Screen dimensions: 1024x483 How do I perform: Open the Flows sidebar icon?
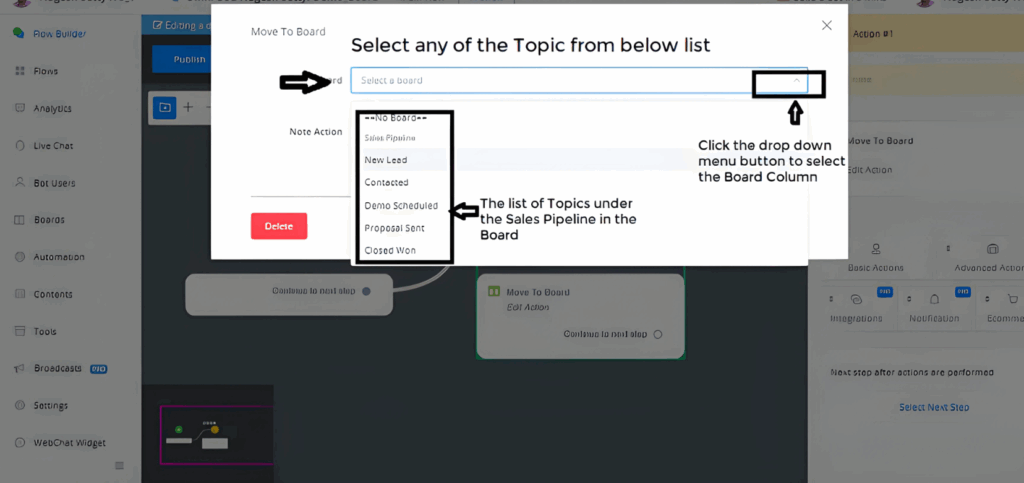(x=19, y=71)
